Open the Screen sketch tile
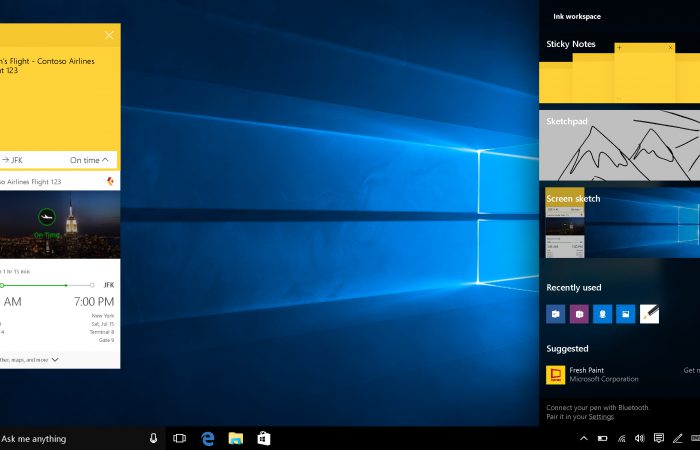The height and width of the screenshot is (450, 700). [620, 222]
